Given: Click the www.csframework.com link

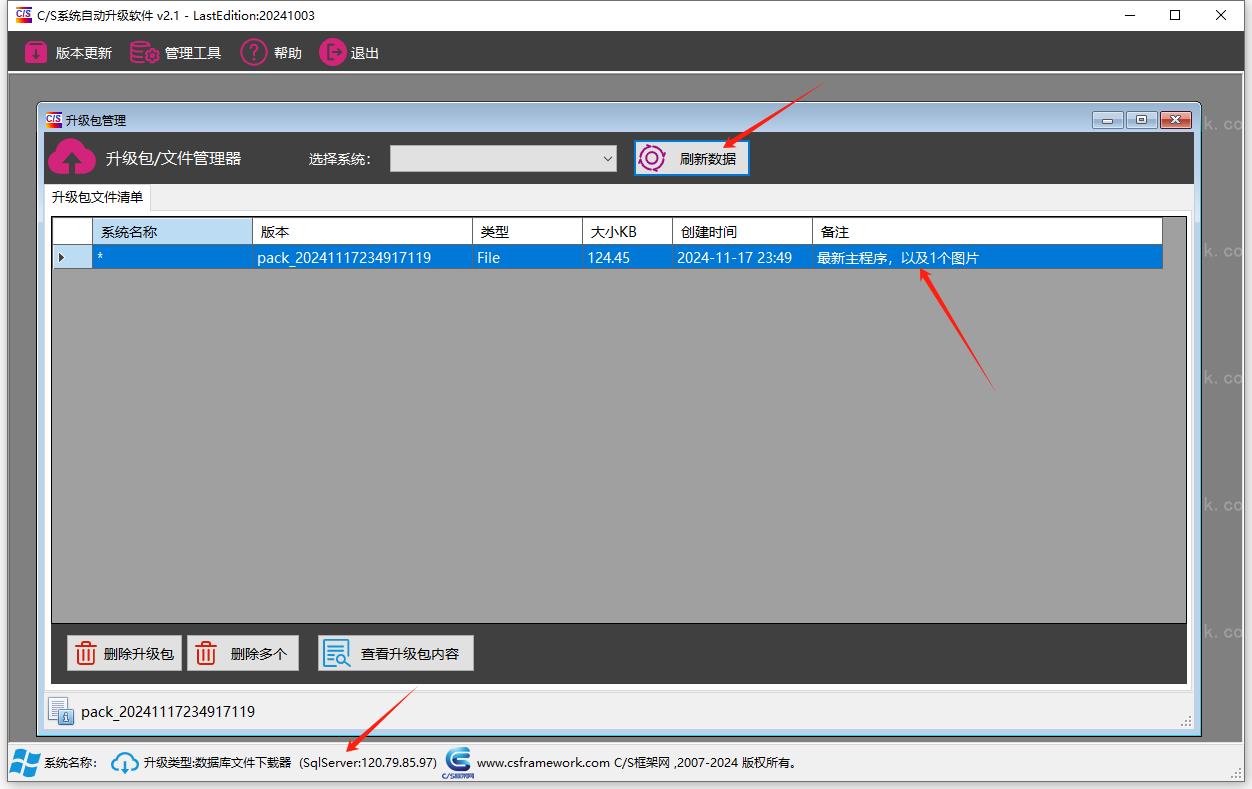Looking at the screenshot, I should tap(543, 763).
